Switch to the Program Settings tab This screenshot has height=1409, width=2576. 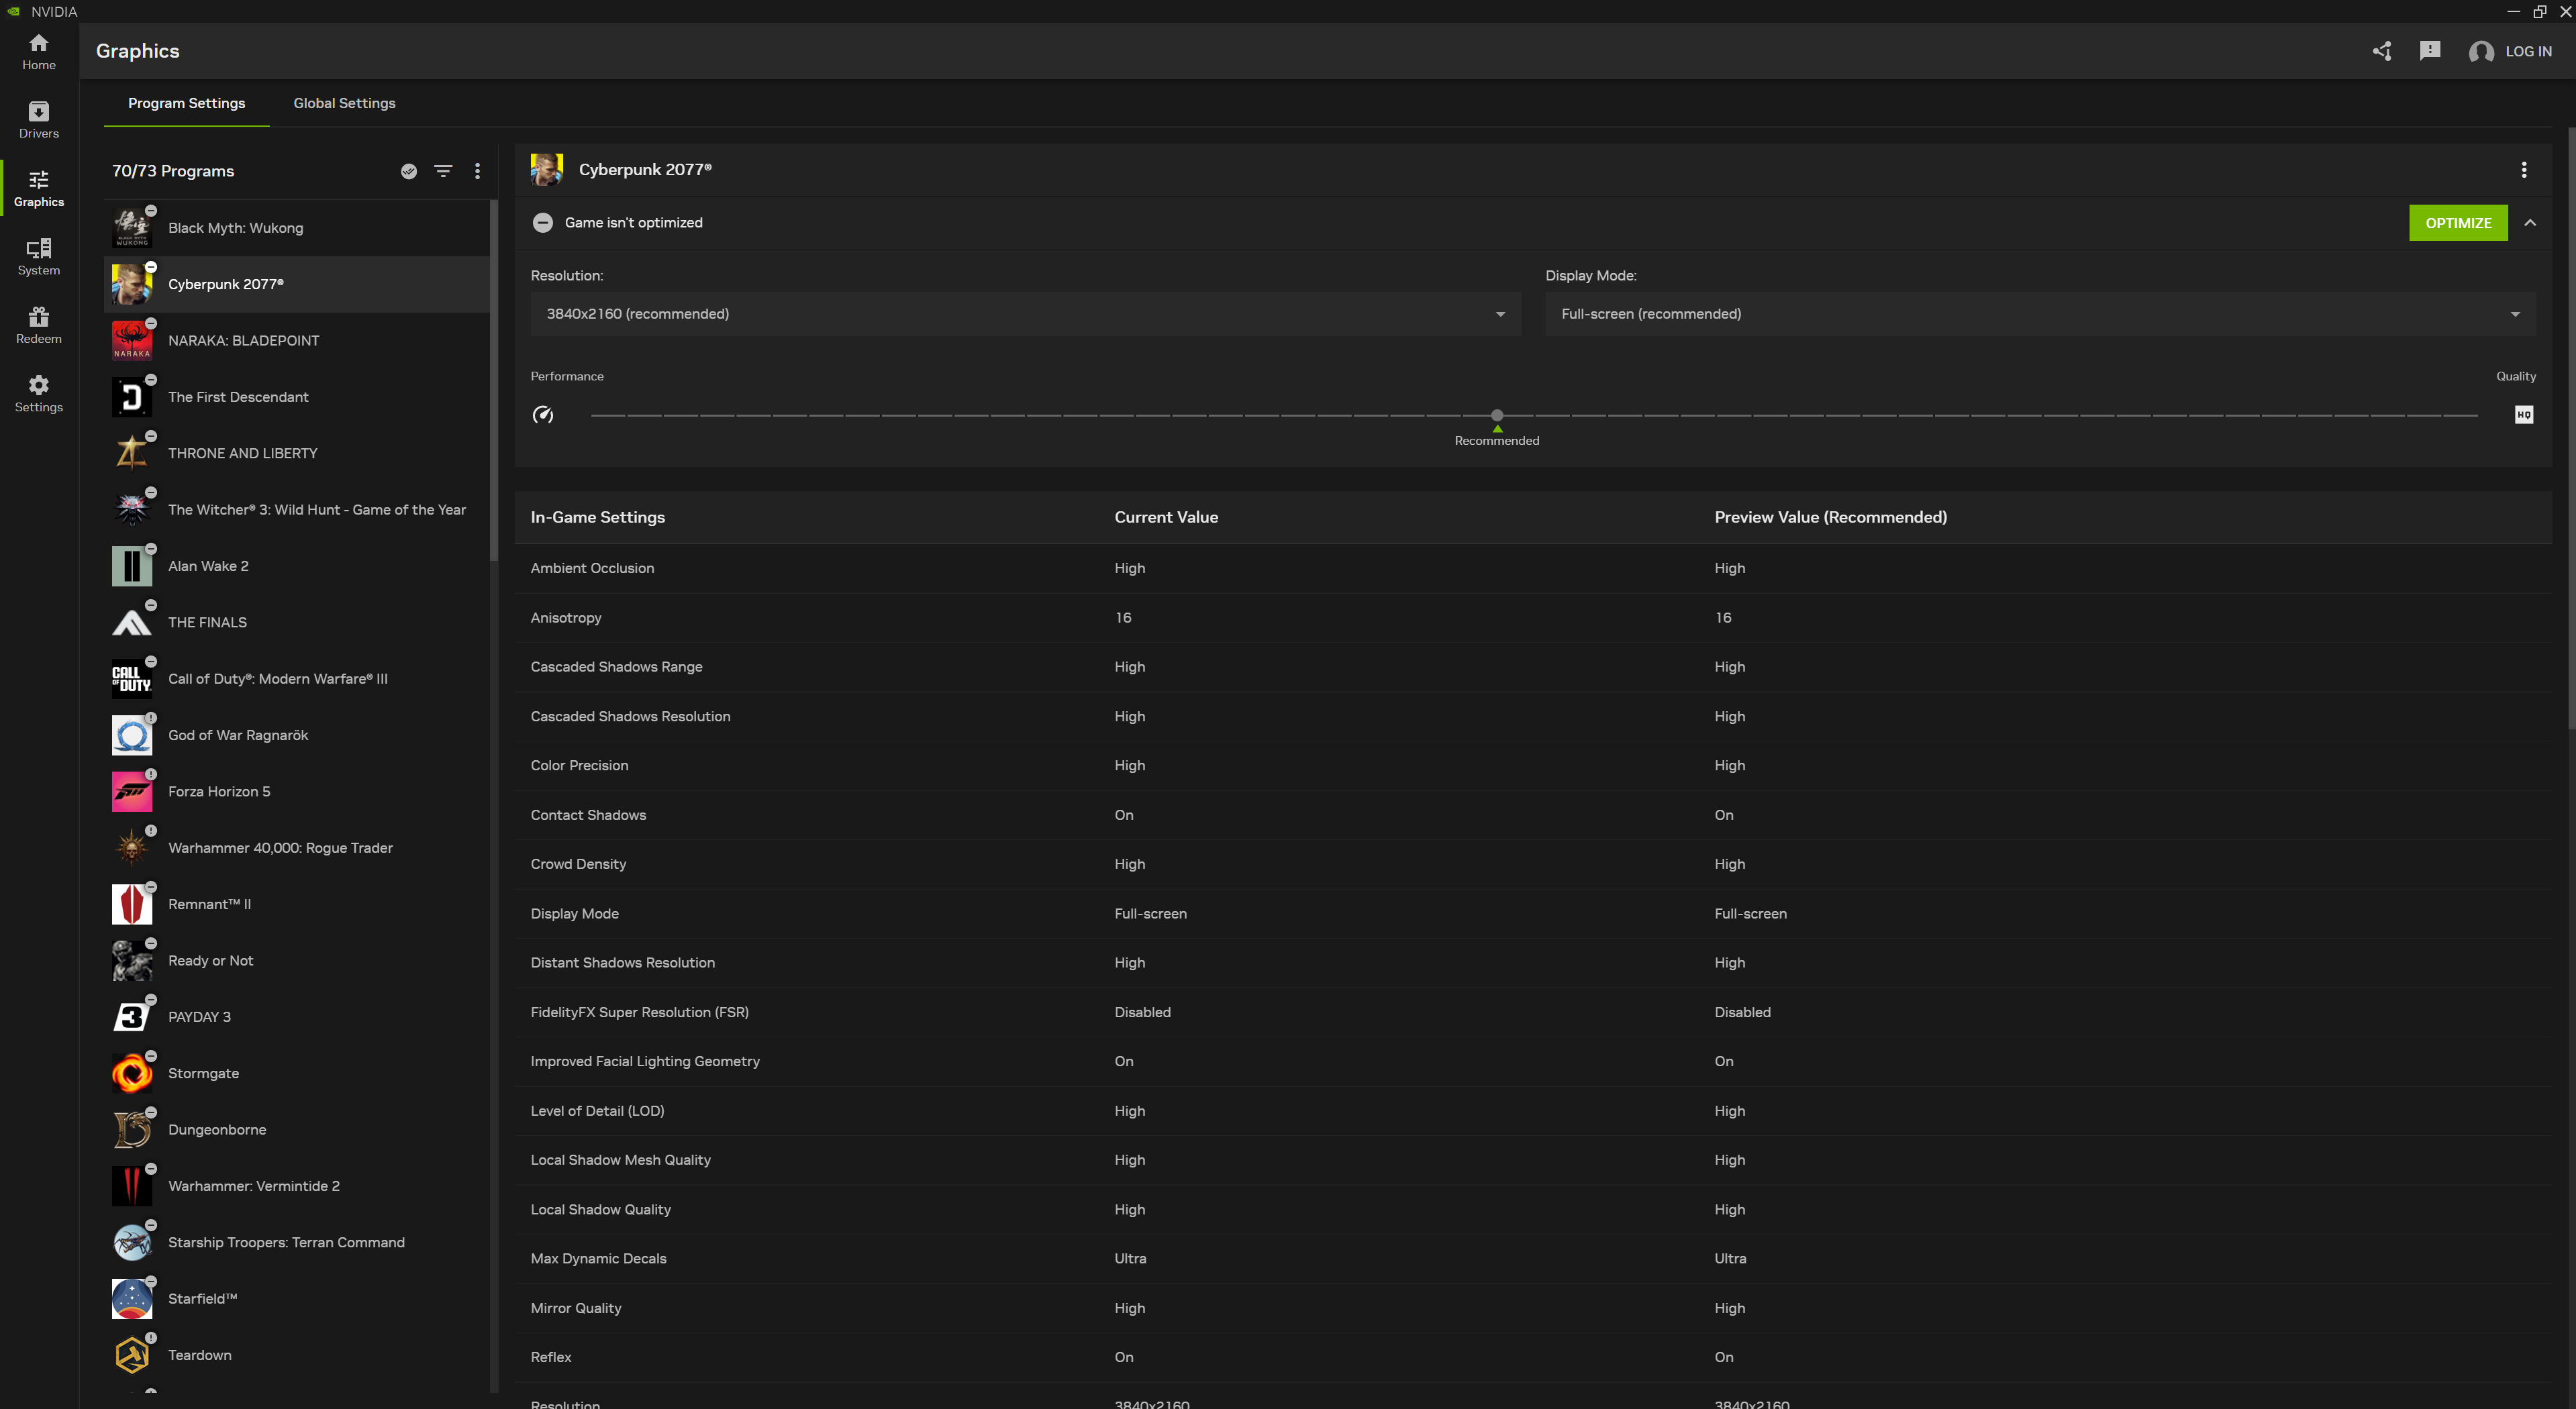186,103
